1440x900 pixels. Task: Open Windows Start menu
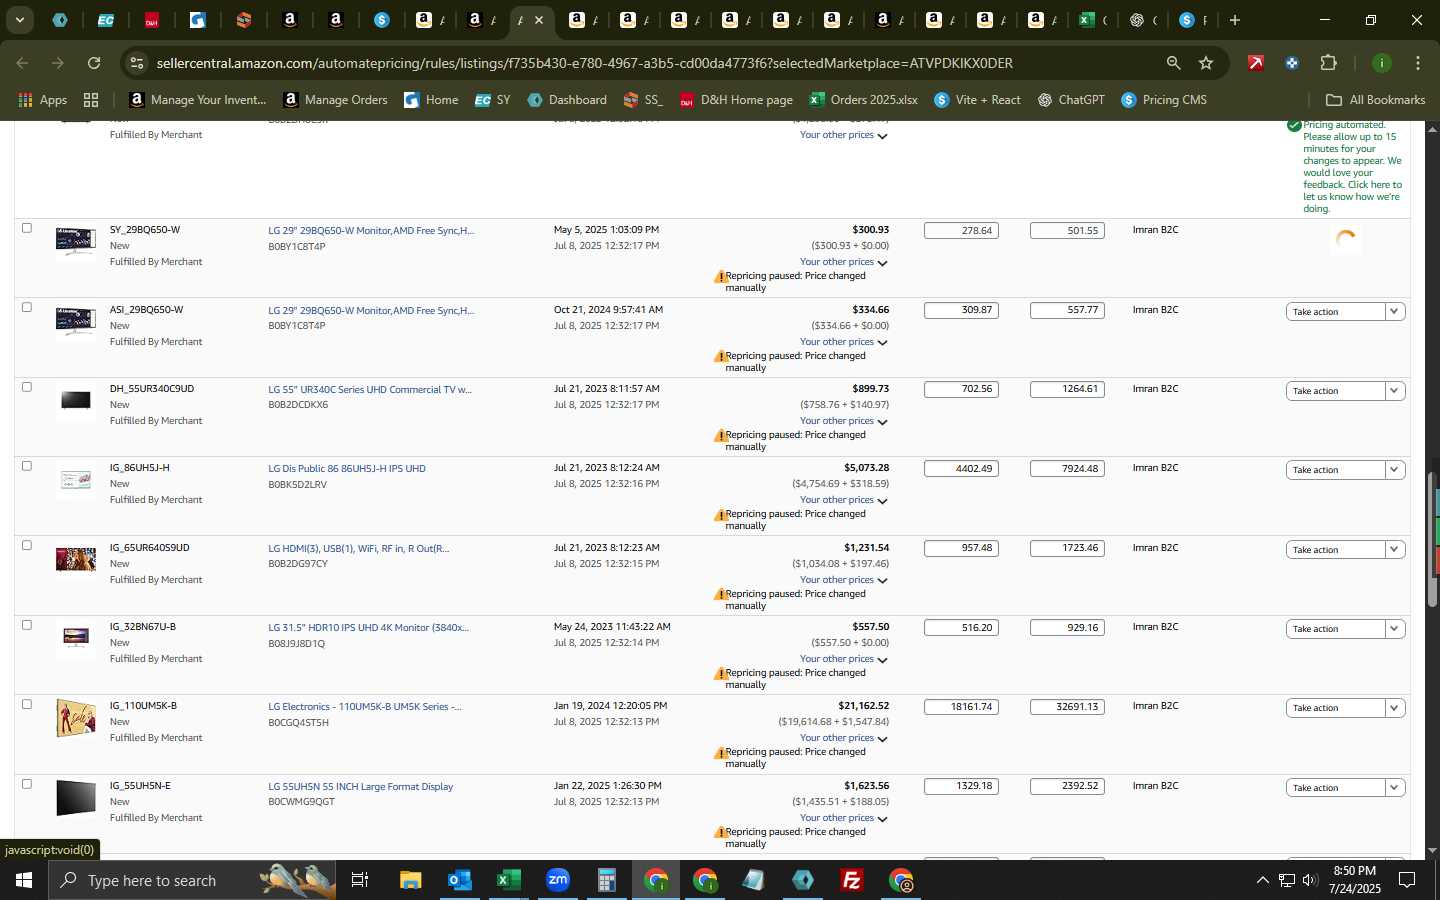tap(24, 880)
